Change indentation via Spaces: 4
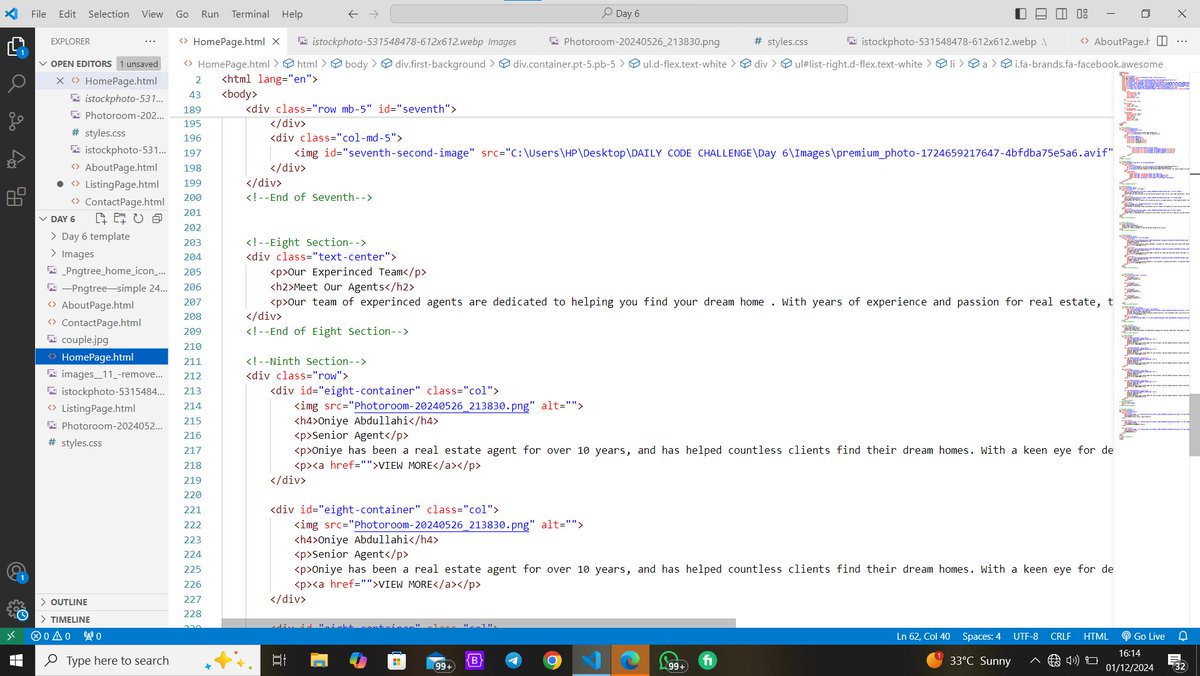The width and height of the screenshot is (1200, 676). coord(981,636)
